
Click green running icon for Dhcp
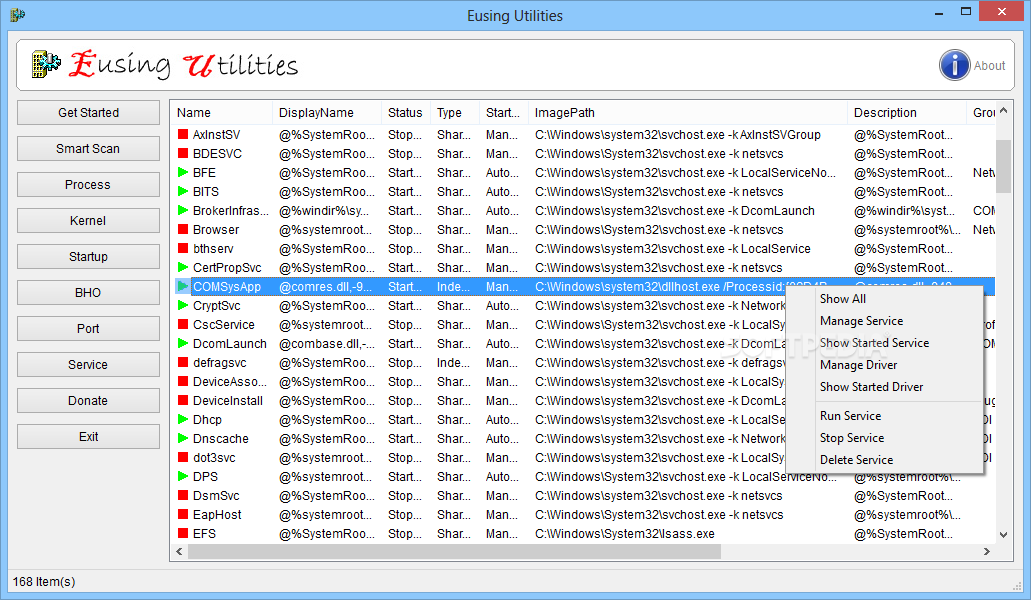[183, 419]
